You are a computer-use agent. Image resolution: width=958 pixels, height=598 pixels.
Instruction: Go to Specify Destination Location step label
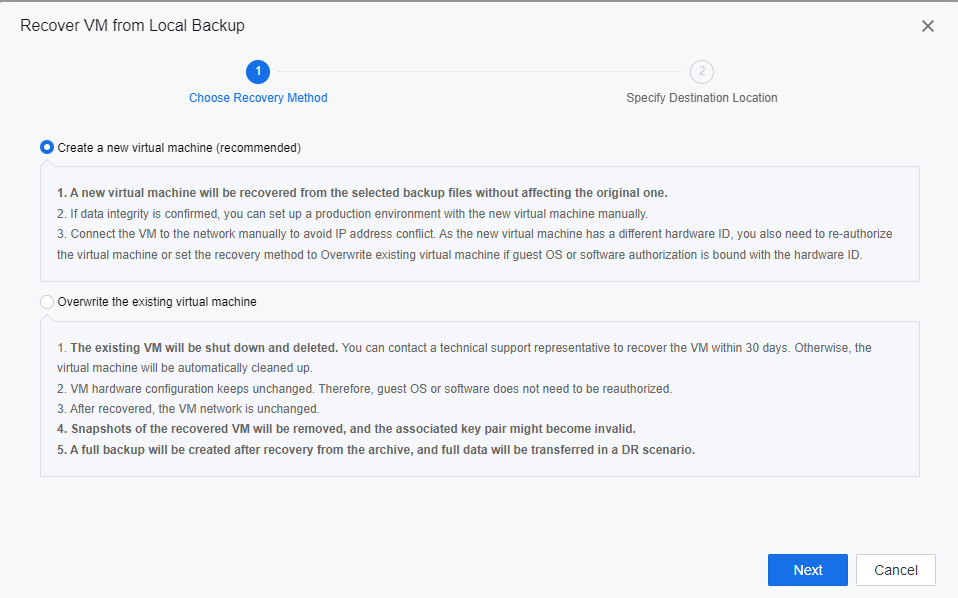(x=702, y=98)
